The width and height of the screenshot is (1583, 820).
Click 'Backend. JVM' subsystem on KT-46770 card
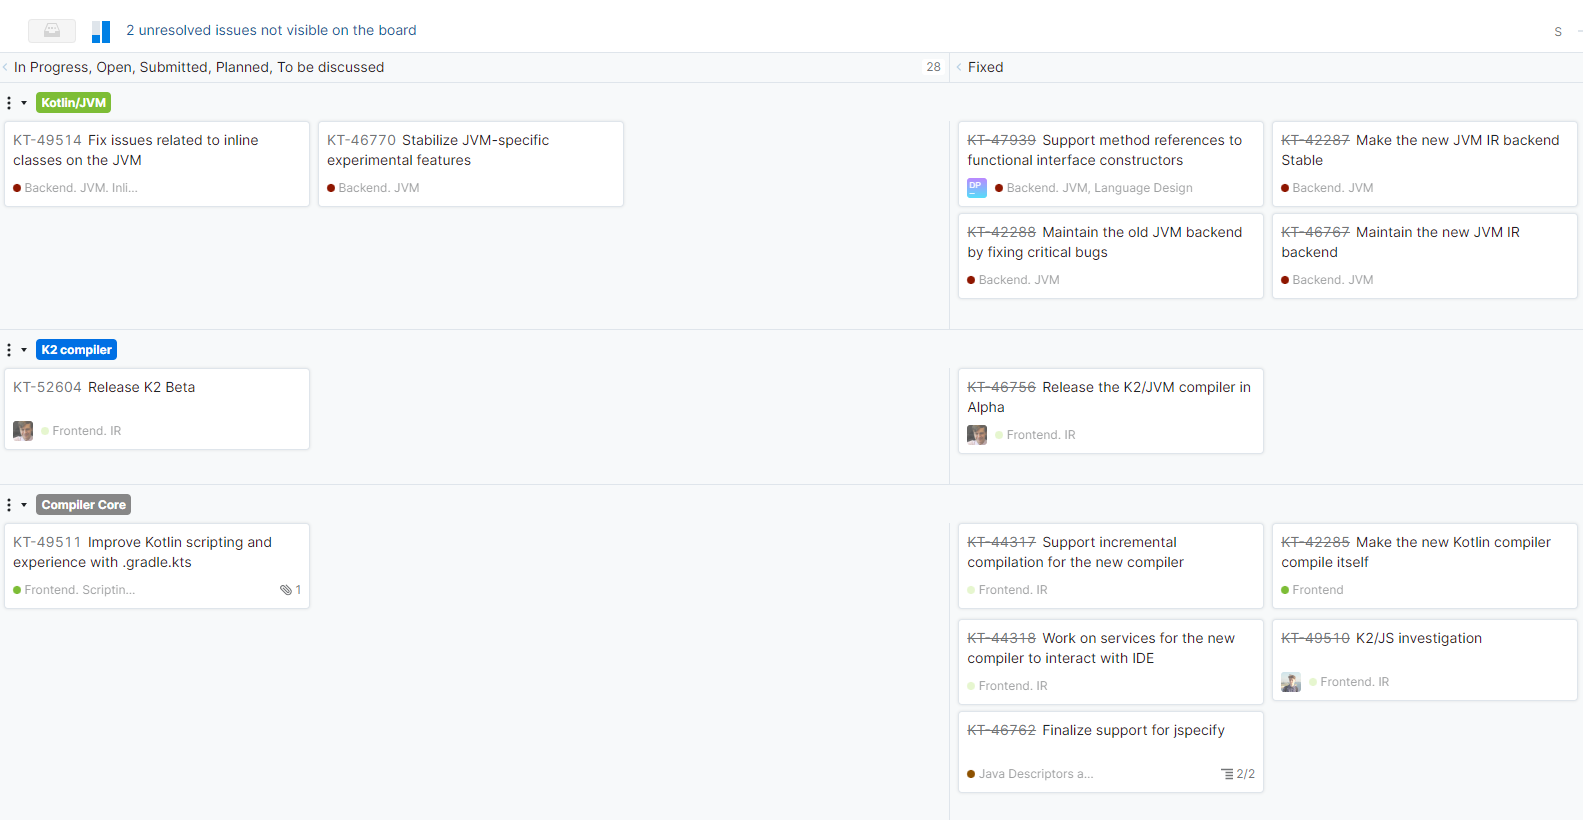pos(379,188)
